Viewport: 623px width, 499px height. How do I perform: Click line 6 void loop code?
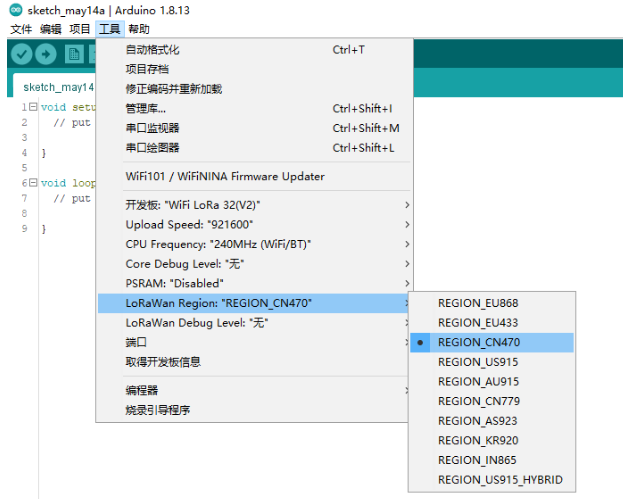click(x=68, y=183)
